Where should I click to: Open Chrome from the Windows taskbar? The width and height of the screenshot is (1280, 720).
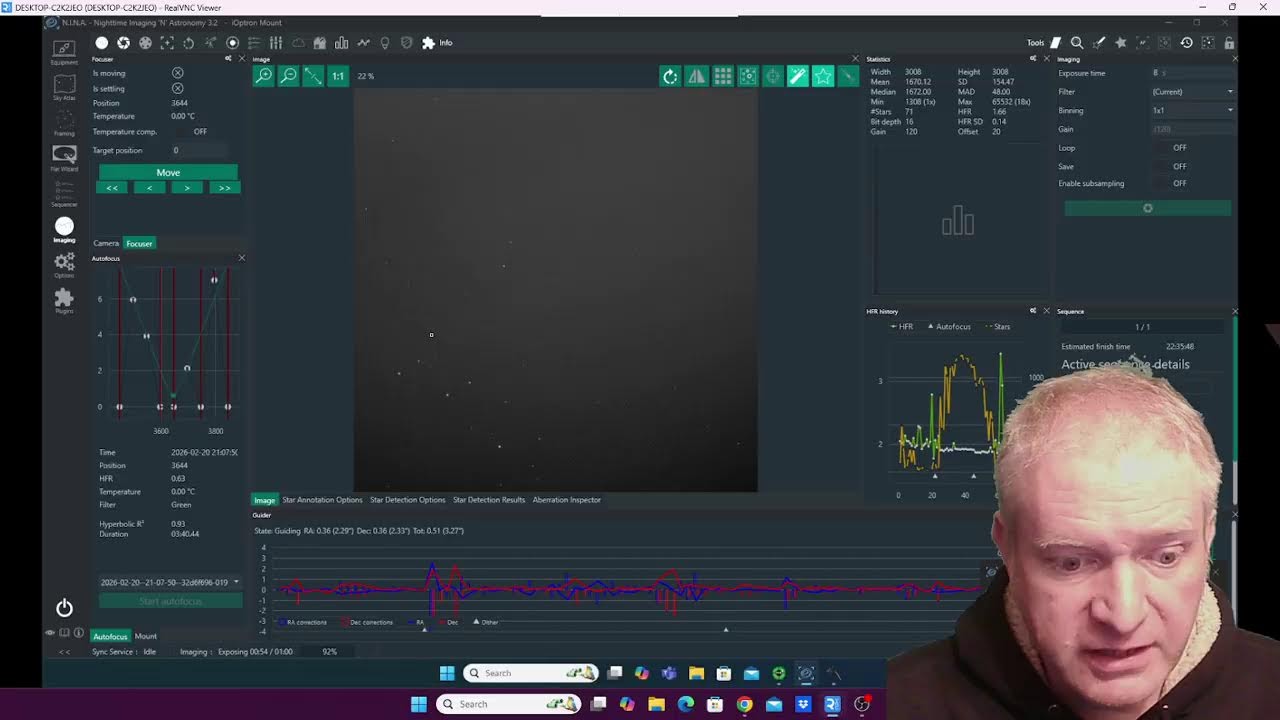744,704
